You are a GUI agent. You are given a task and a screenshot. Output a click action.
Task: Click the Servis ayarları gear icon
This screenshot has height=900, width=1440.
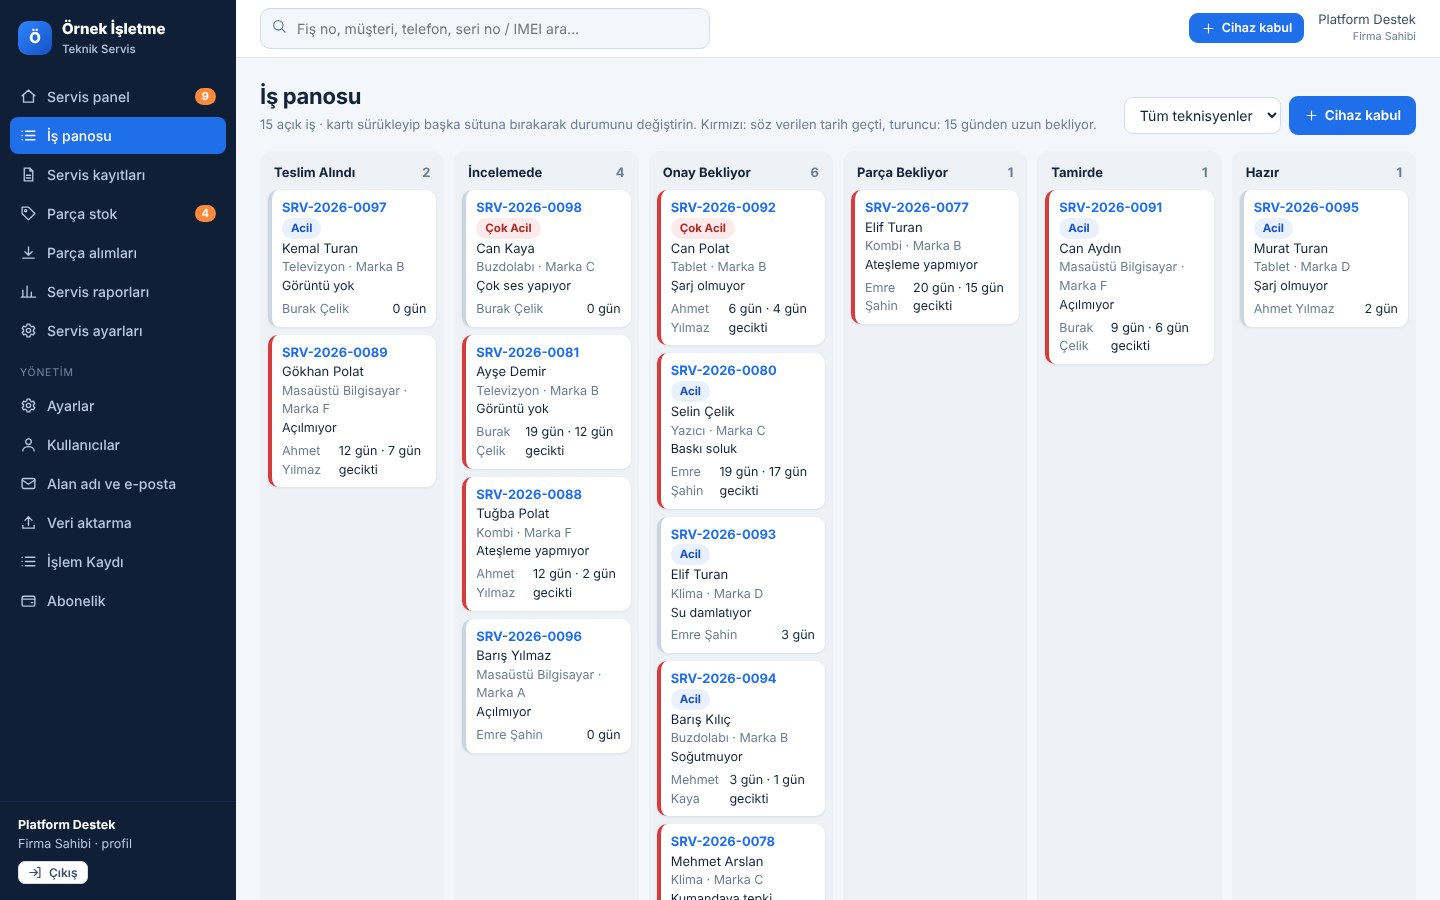(29, 331)
